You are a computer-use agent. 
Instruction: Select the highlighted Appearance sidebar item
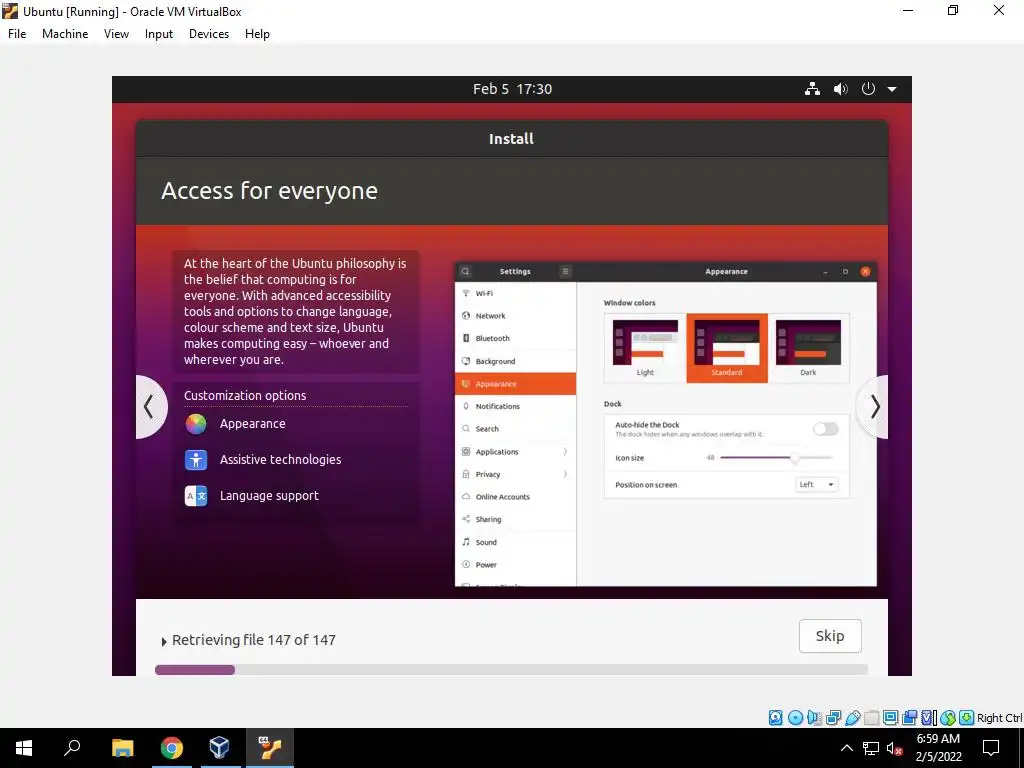515,384
